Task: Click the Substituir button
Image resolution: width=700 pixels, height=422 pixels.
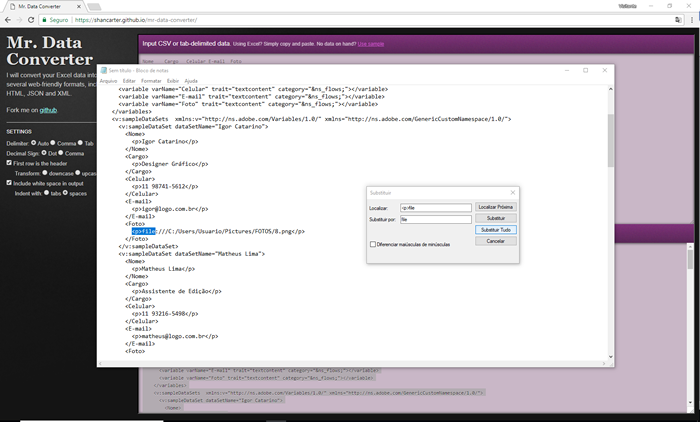Action: click(x=496, y=218)
